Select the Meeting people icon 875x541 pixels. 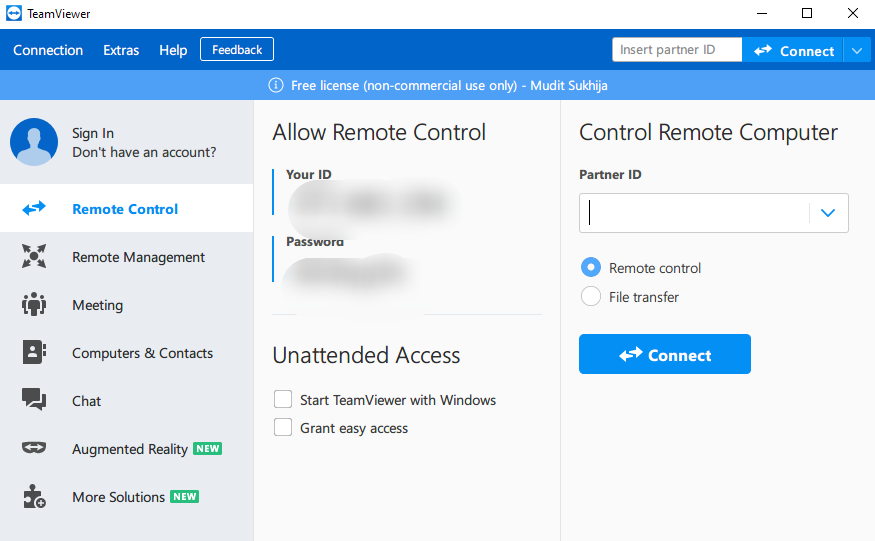point(34,305)
